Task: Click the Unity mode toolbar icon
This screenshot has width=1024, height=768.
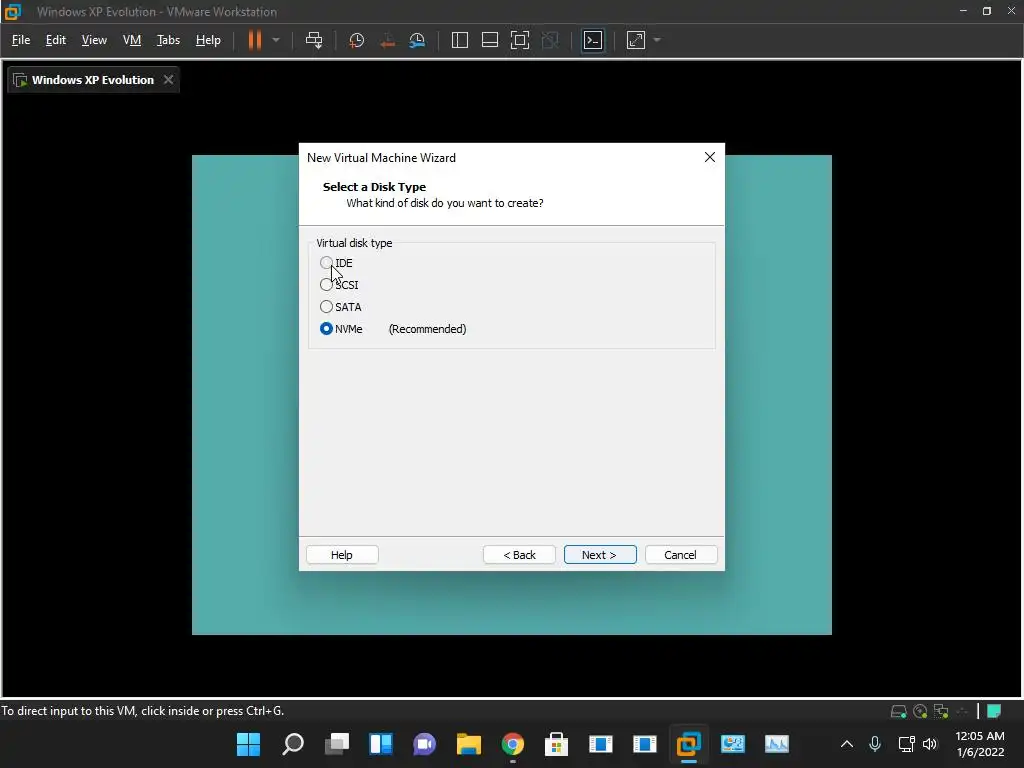Action: pyautogui.click(x=551, y=40)
